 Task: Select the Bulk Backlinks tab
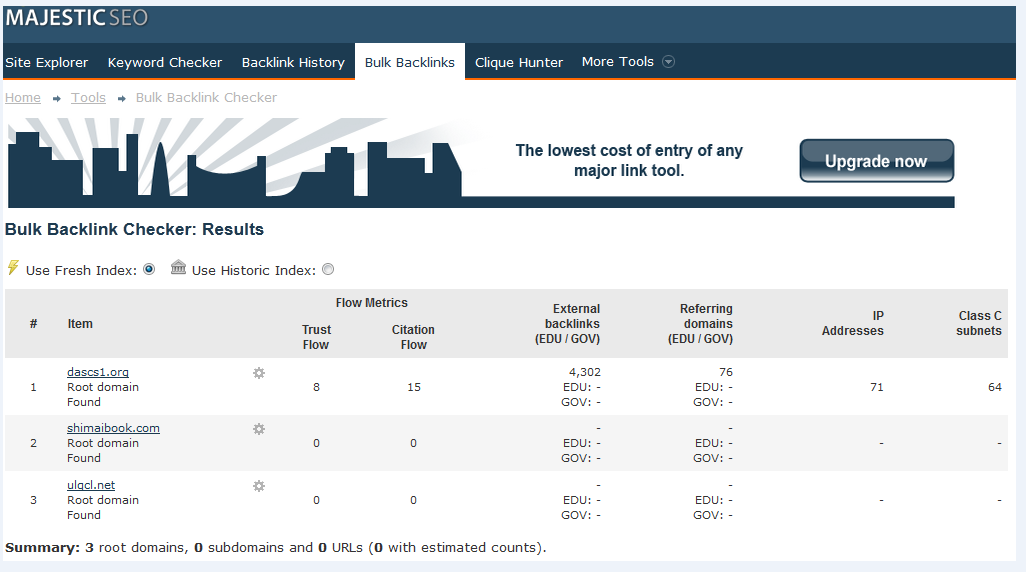click(410, 62)
